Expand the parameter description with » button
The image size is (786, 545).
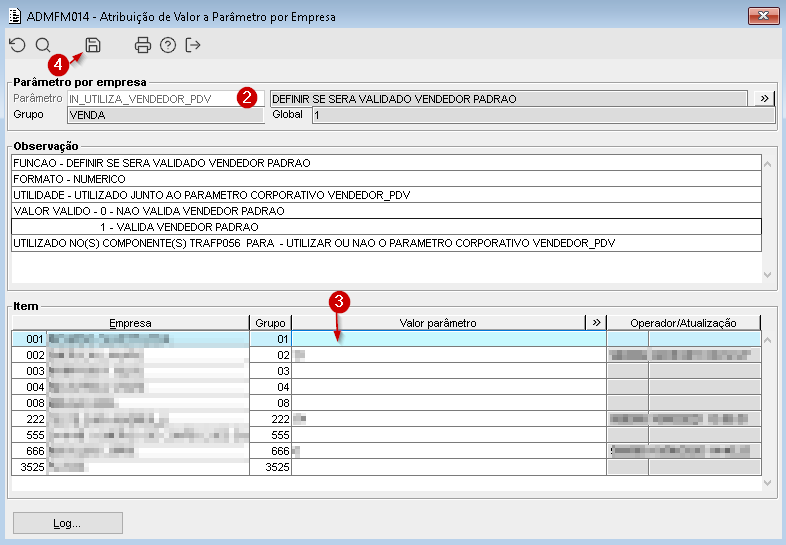[764, 98]
